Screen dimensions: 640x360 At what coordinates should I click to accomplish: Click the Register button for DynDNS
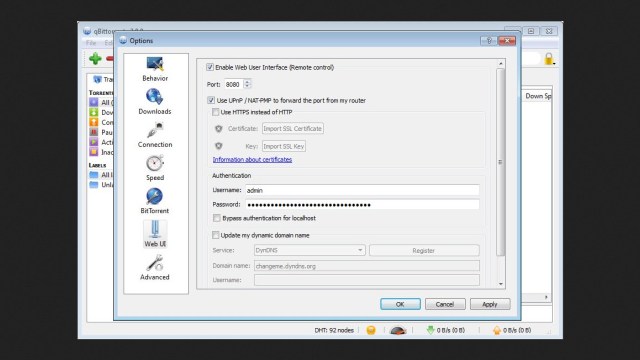click(x=424, y=250)
